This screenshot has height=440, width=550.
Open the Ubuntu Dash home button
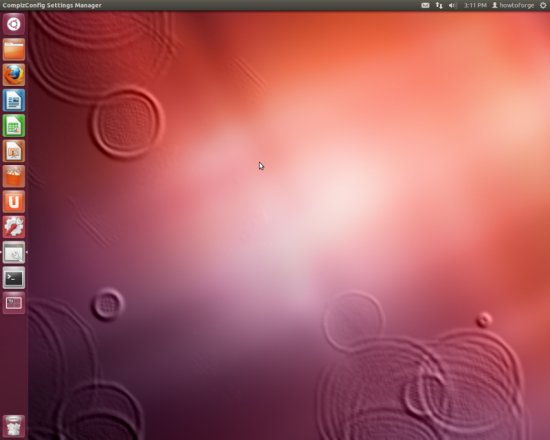click(14, 24)
